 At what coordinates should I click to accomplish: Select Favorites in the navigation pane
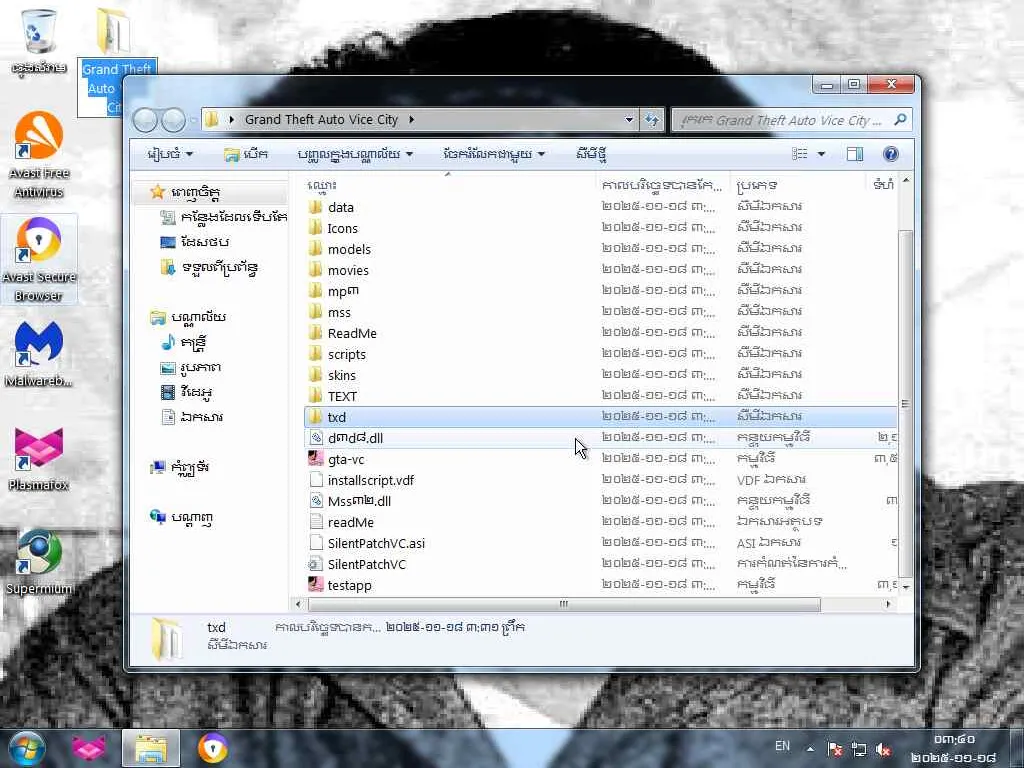[187, 193]
